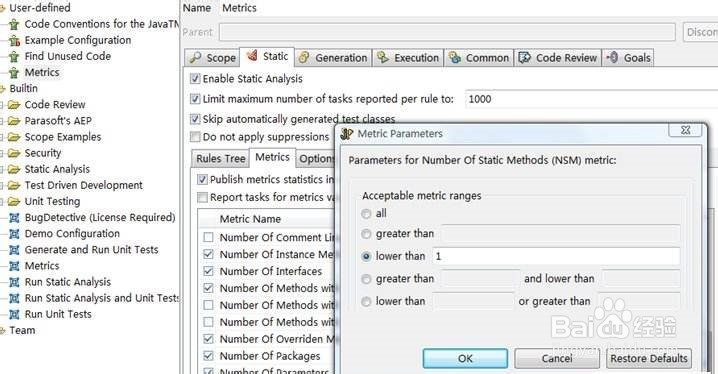Expand the Static Analysis folder node
718x374 pixels.
coord(2,169)
